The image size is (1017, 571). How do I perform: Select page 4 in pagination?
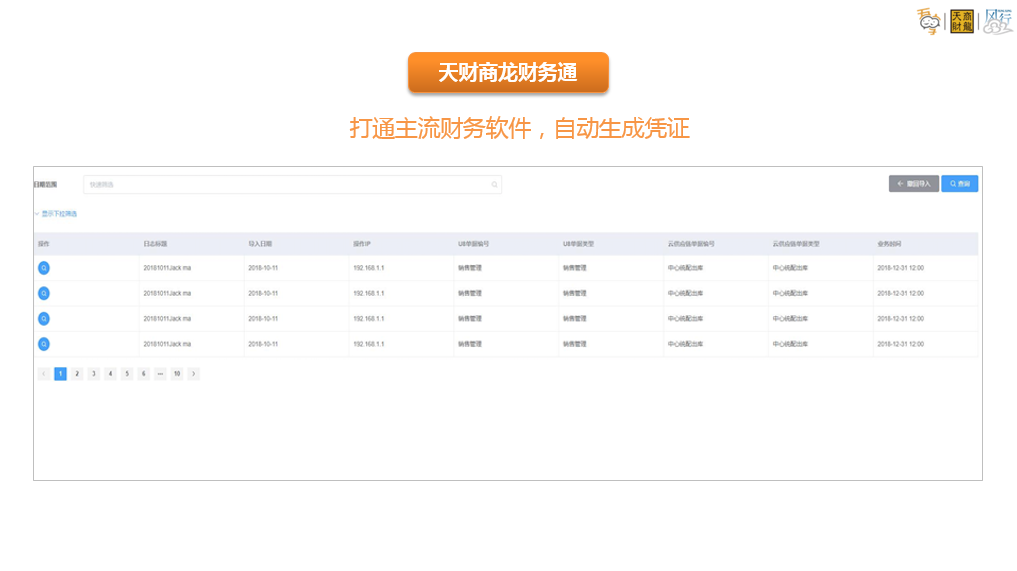(x=110, y=374)
